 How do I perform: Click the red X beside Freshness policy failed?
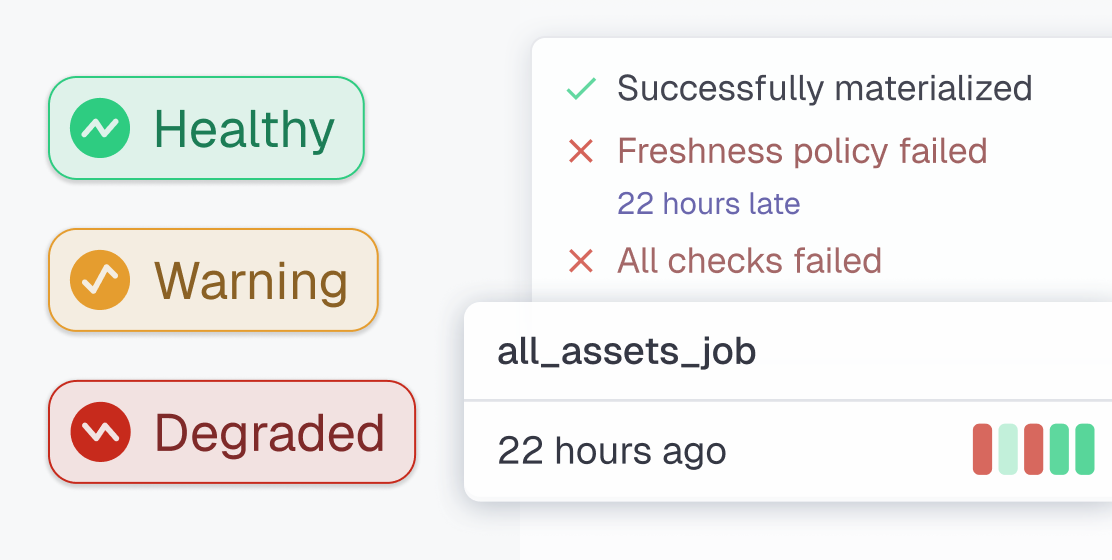[581, 152]
